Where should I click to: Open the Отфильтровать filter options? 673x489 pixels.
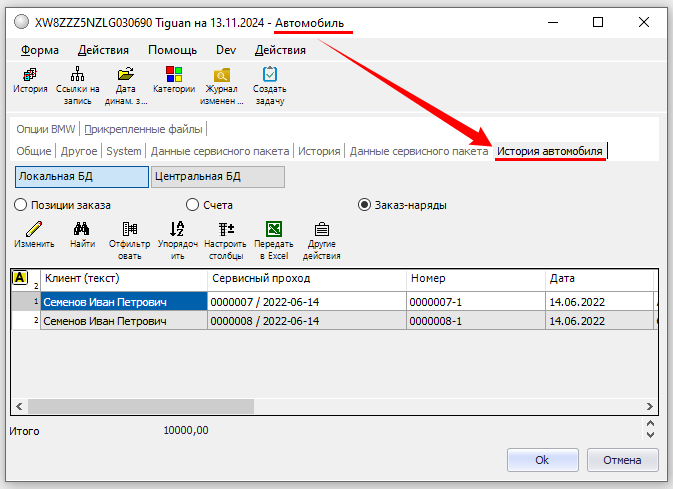(x=129, y=229)
